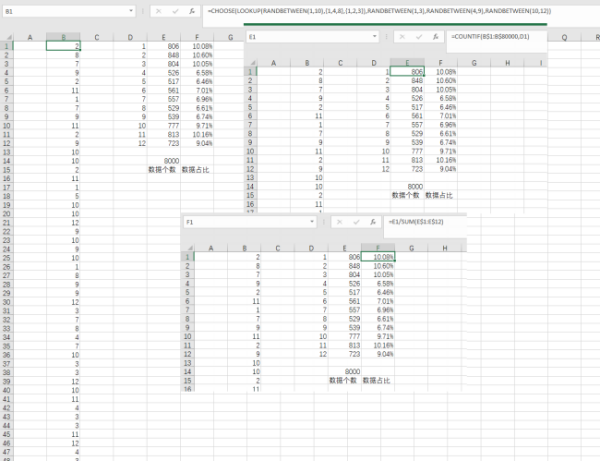Select column E header in the E1 sheet
Image resolution: width=600 pixels, height=461 pixels.
(x=407, y=63)
